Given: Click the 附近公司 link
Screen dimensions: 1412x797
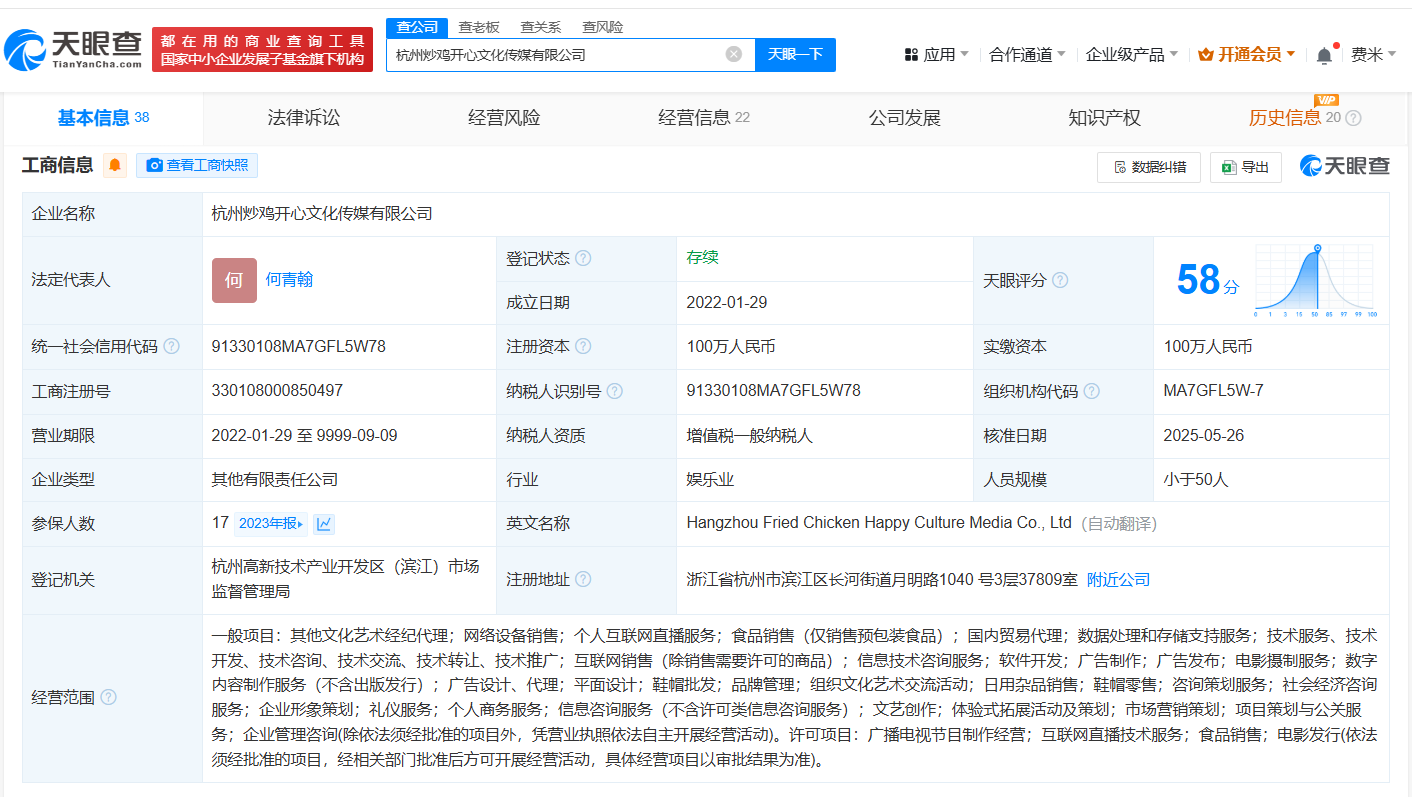Looking at the screenshot, I should (x=1118, y=579).
